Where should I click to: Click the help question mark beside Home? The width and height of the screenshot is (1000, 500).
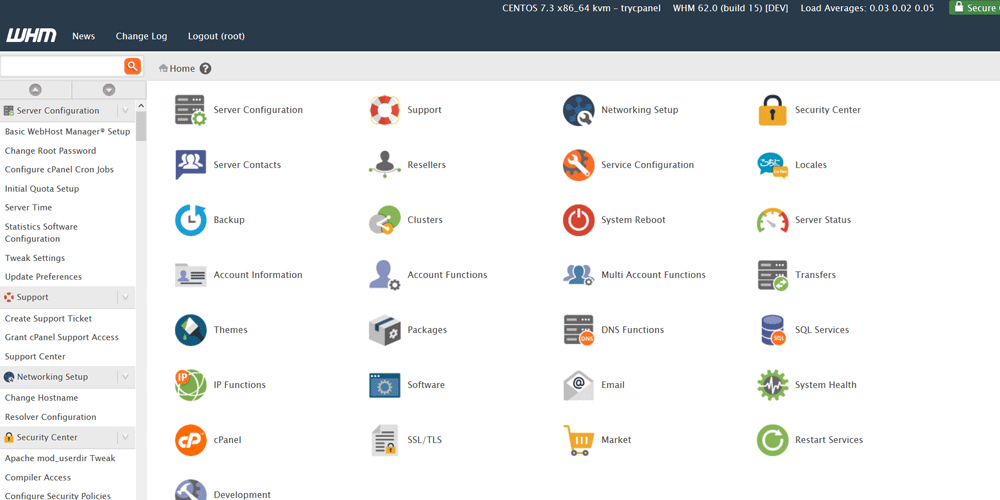click(205, 69)
